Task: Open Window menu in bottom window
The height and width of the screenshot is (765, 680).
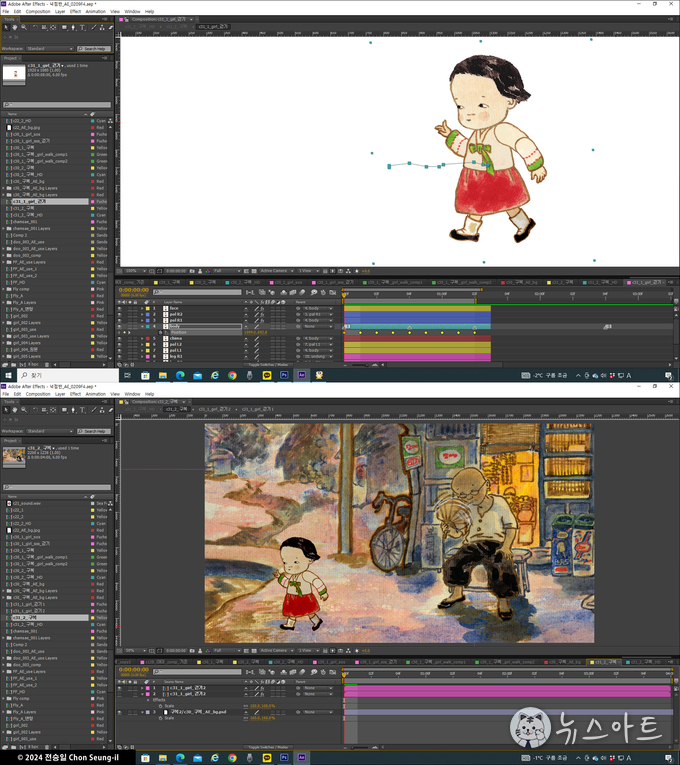Action: coord(132,394)
